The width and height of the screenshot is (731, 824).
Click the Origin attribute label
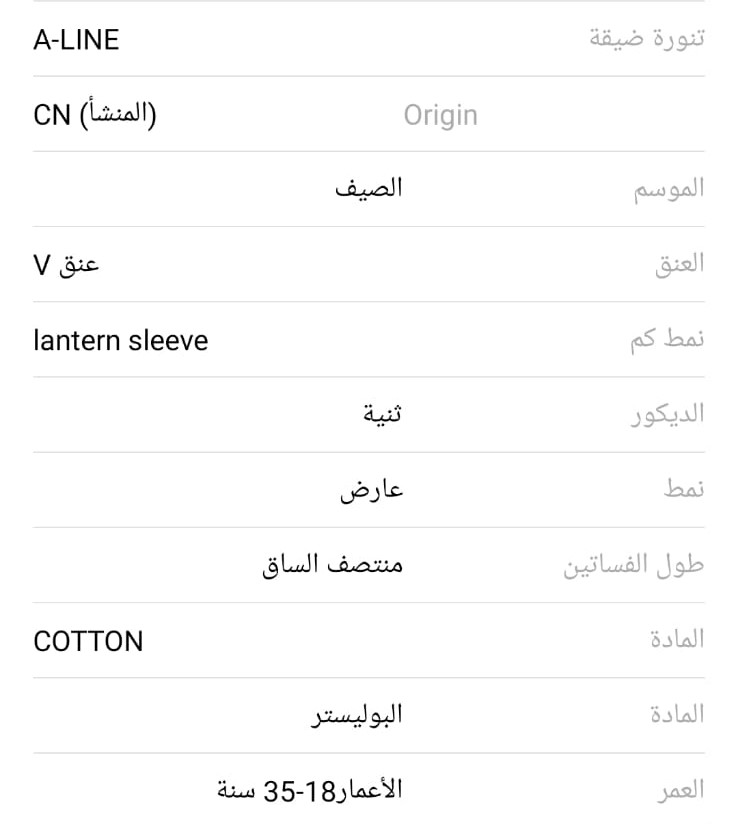pos(440,115)
